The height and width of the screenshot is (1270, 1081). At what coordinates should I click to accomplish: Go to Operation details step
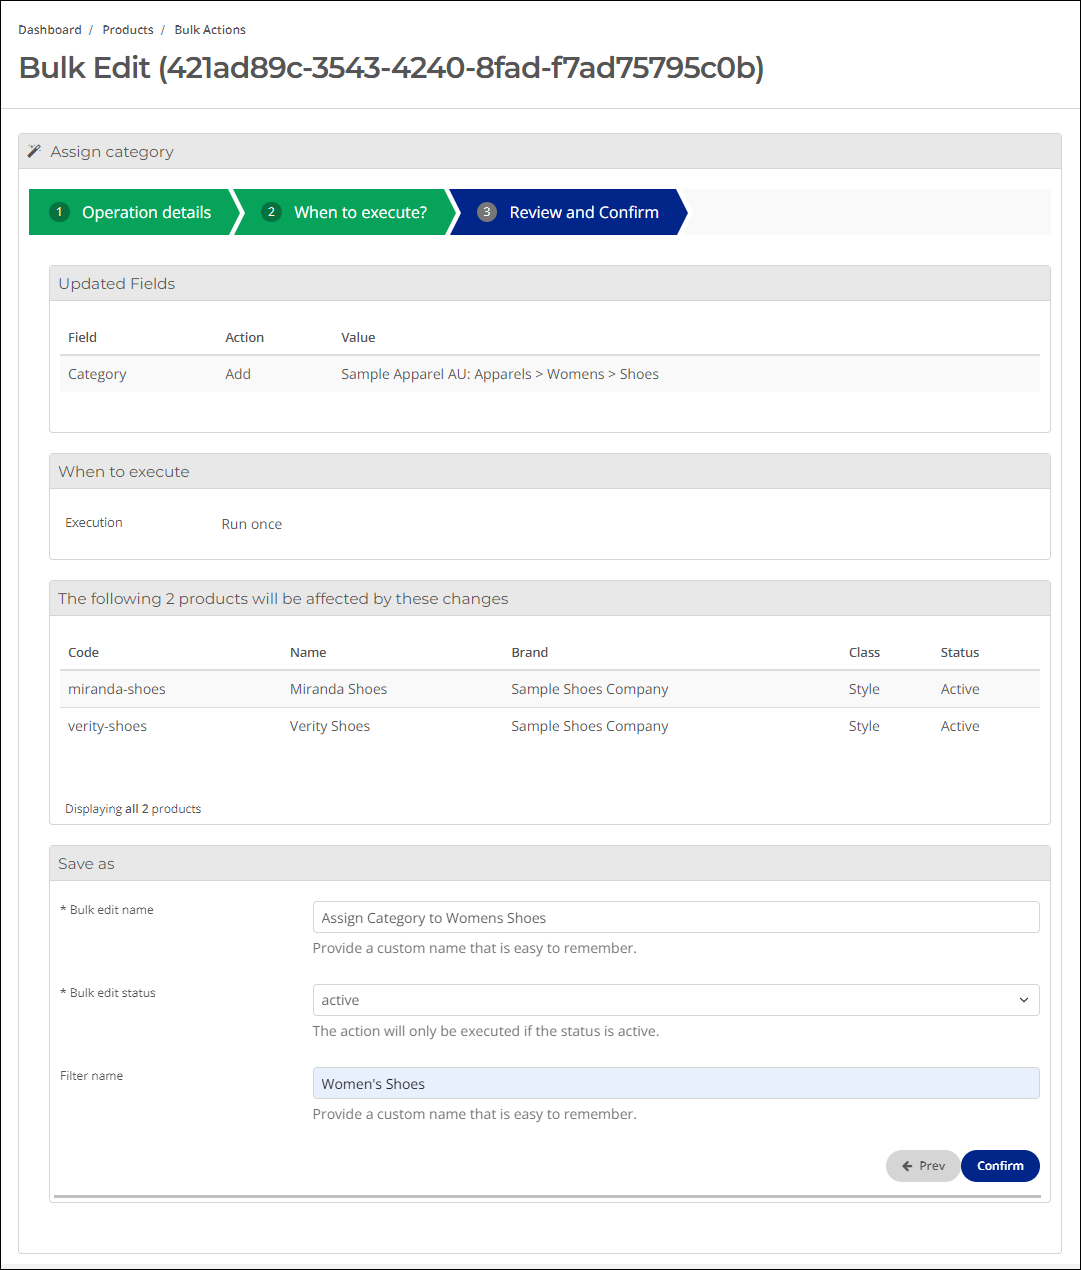click(x=135, y=212)
